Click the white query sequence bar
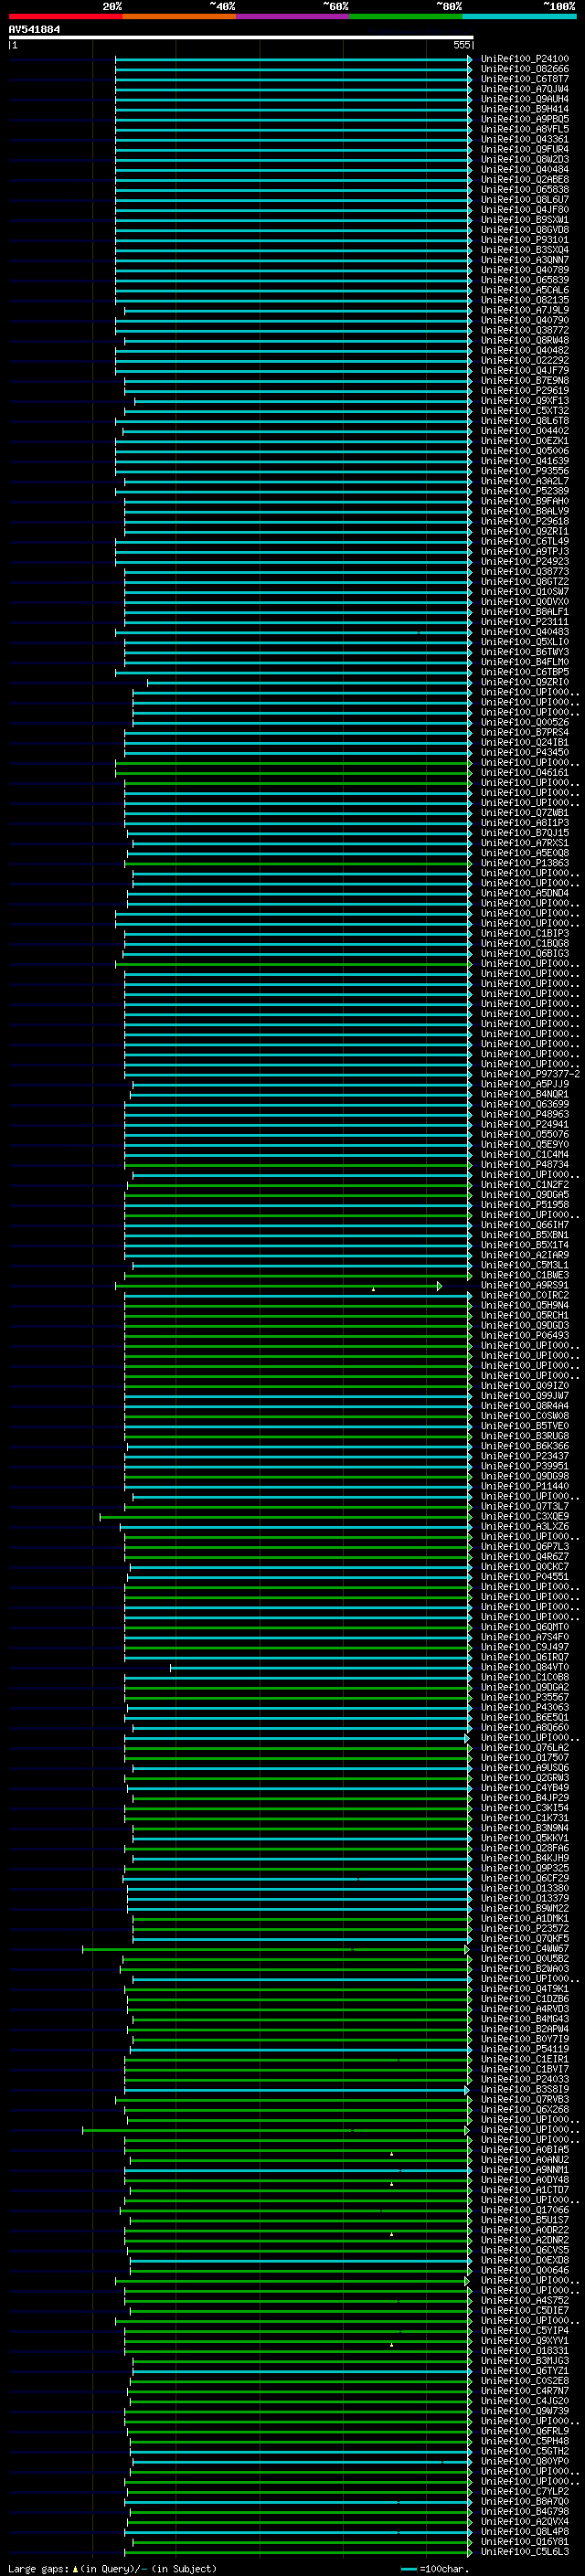 [x=240, y=38]
